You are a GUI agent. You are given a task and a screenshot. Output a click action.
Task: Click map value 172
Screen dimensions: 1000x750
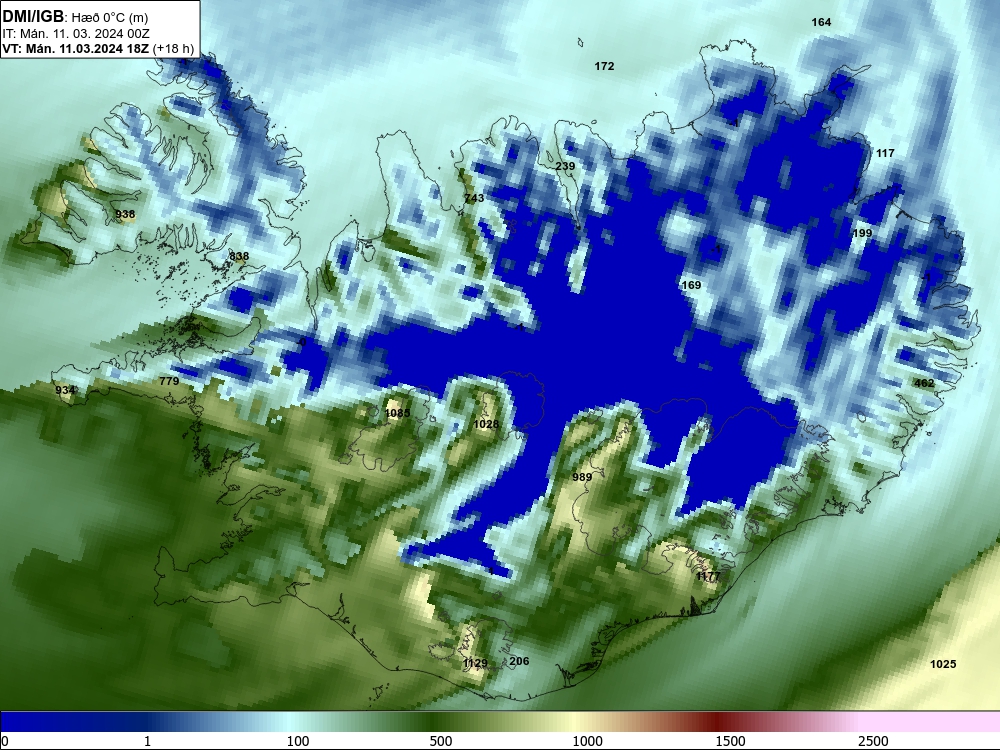(x=604, y=66)
